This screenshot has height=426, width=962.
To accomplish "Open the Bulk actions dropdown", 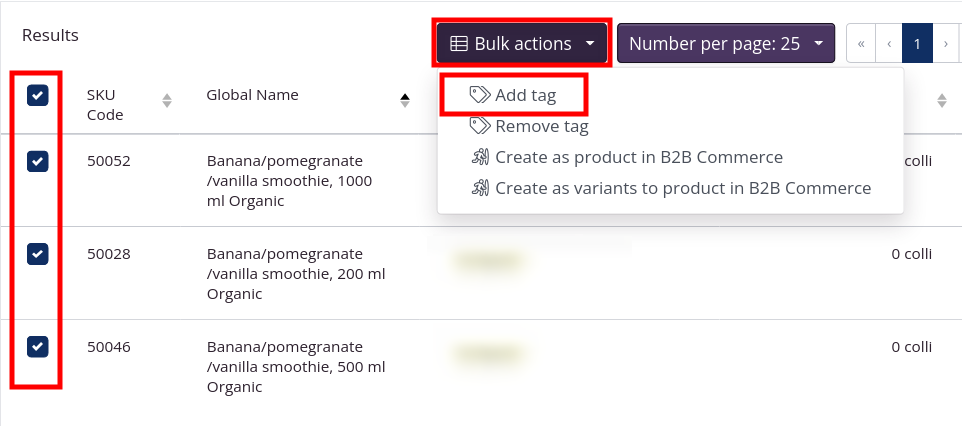I will point(522,44).
